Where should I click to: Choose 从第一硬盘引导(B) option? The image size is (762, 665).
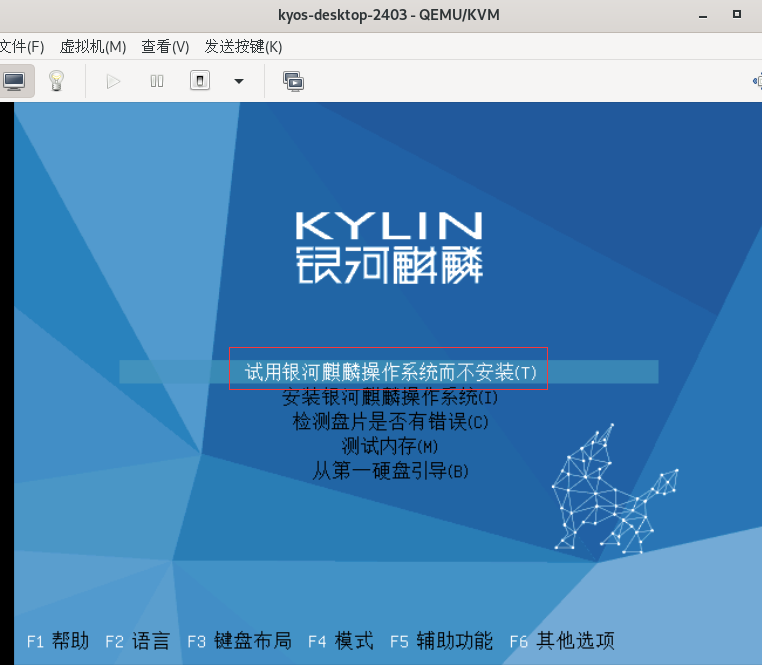390,471
